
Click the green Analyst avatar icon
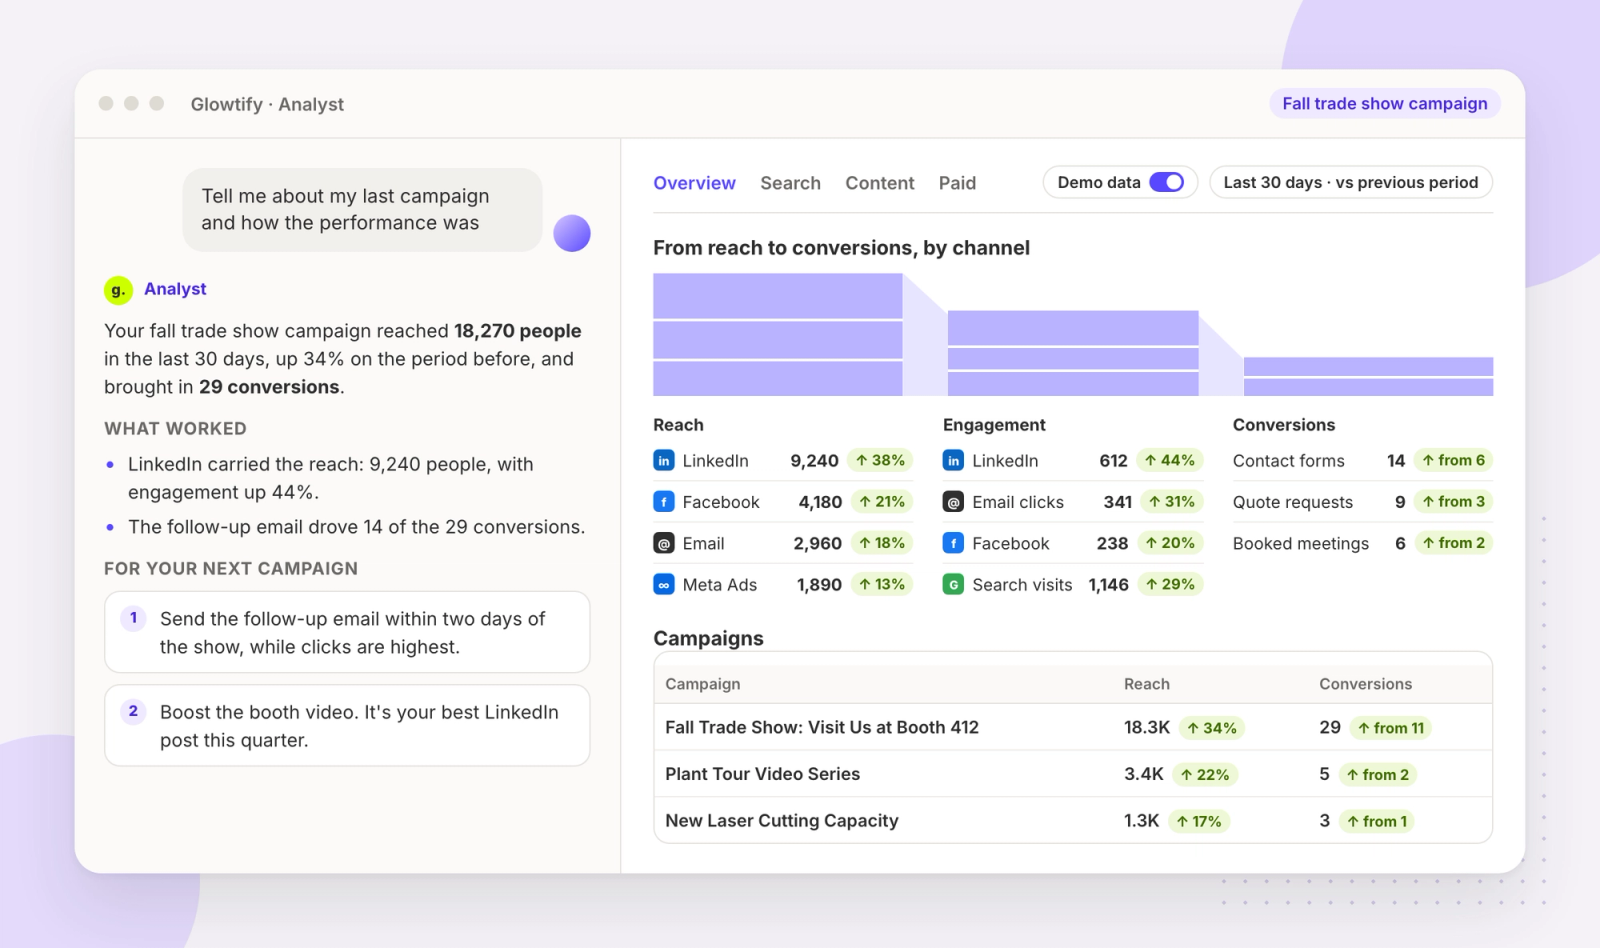(x=118, y=290)
